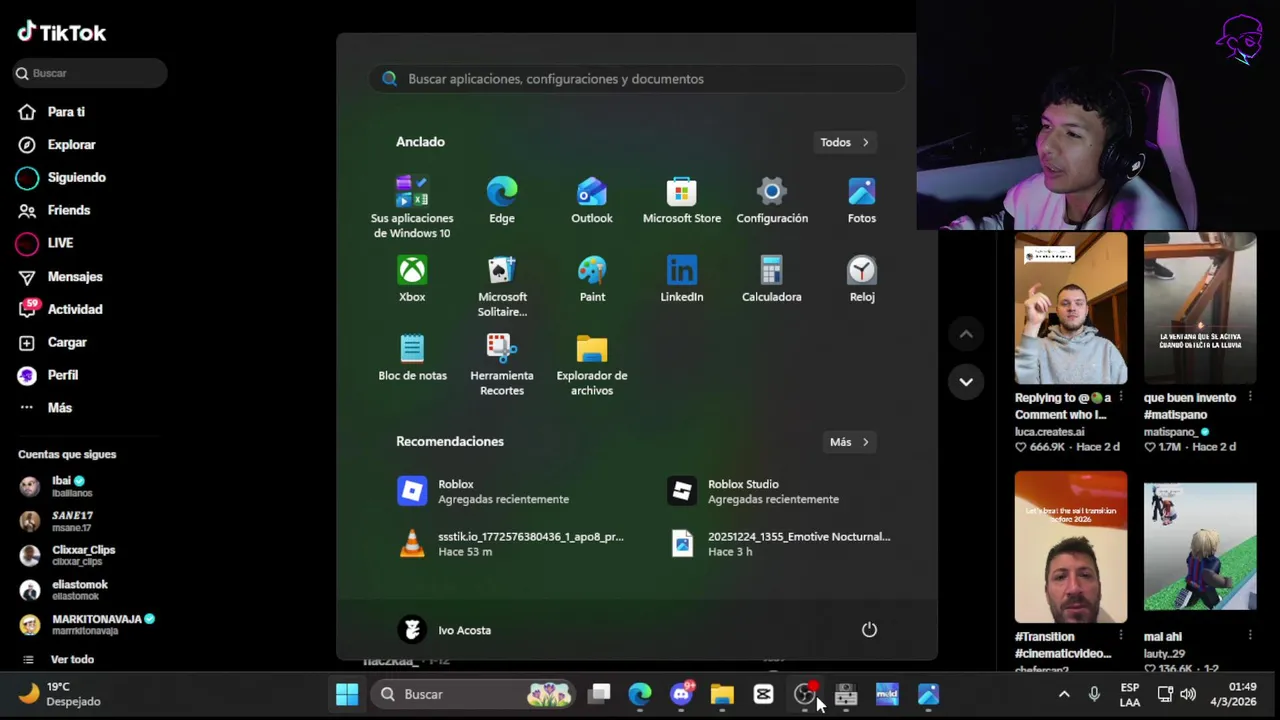Open Sus aplicaciones de Windows 10 folder
Image resolution: width=1280 pixels, height=720 pixels.
coord(412,208)
